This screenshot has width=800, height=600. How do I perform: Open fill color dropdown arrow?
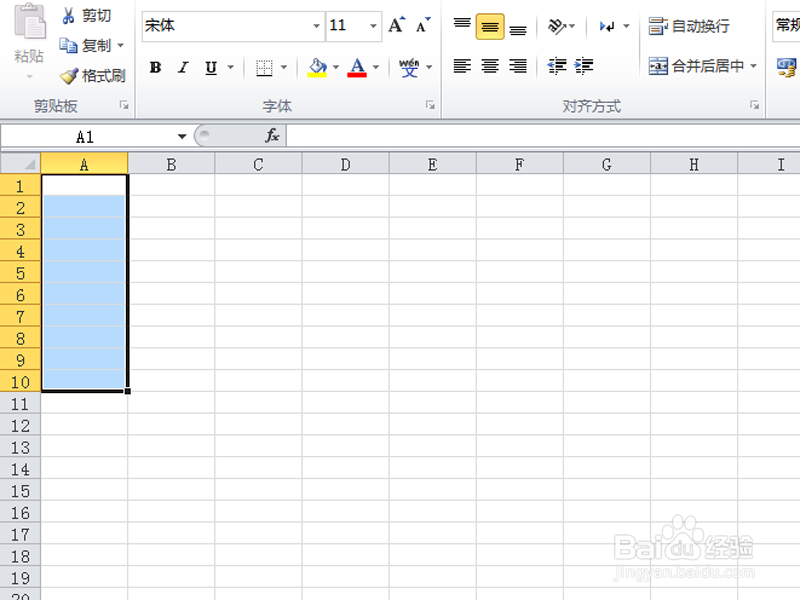[336, 67]
